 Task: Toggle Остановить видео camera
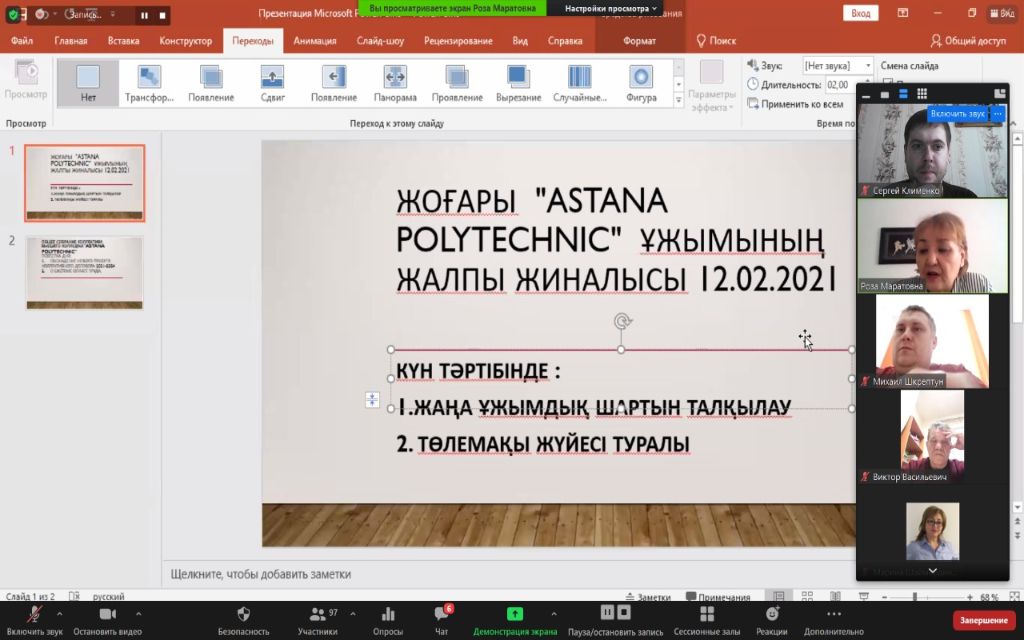pyautogui.click(x=108, y=620)
